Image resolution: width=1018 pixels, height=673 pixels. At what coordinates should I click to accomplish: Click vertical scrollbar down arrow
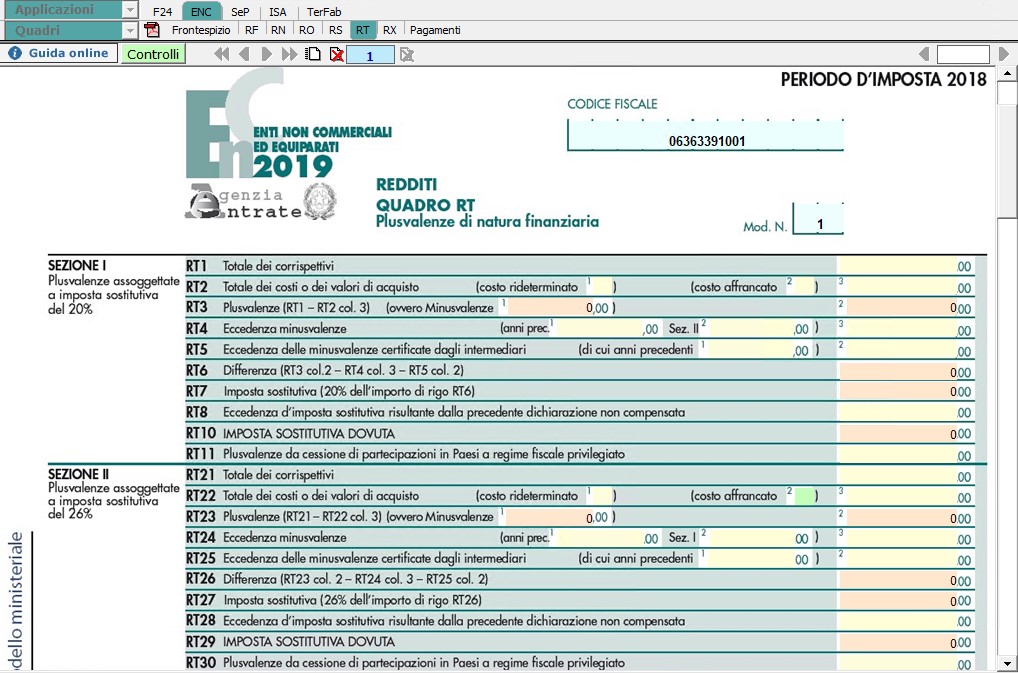pyautogui.click(x=1007, y=663)
